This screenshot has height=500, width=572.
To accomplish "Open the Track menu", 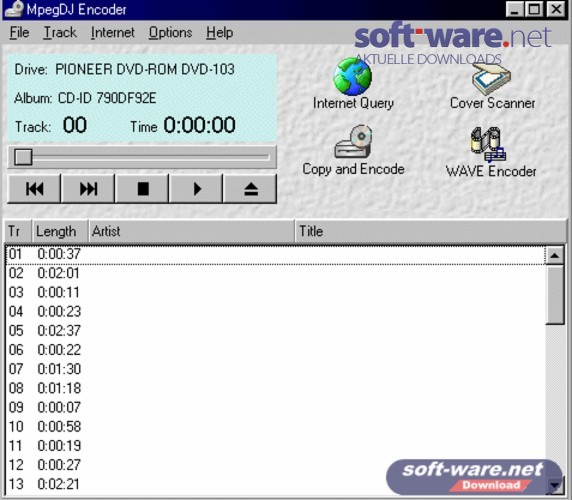I will coord(60,33).
